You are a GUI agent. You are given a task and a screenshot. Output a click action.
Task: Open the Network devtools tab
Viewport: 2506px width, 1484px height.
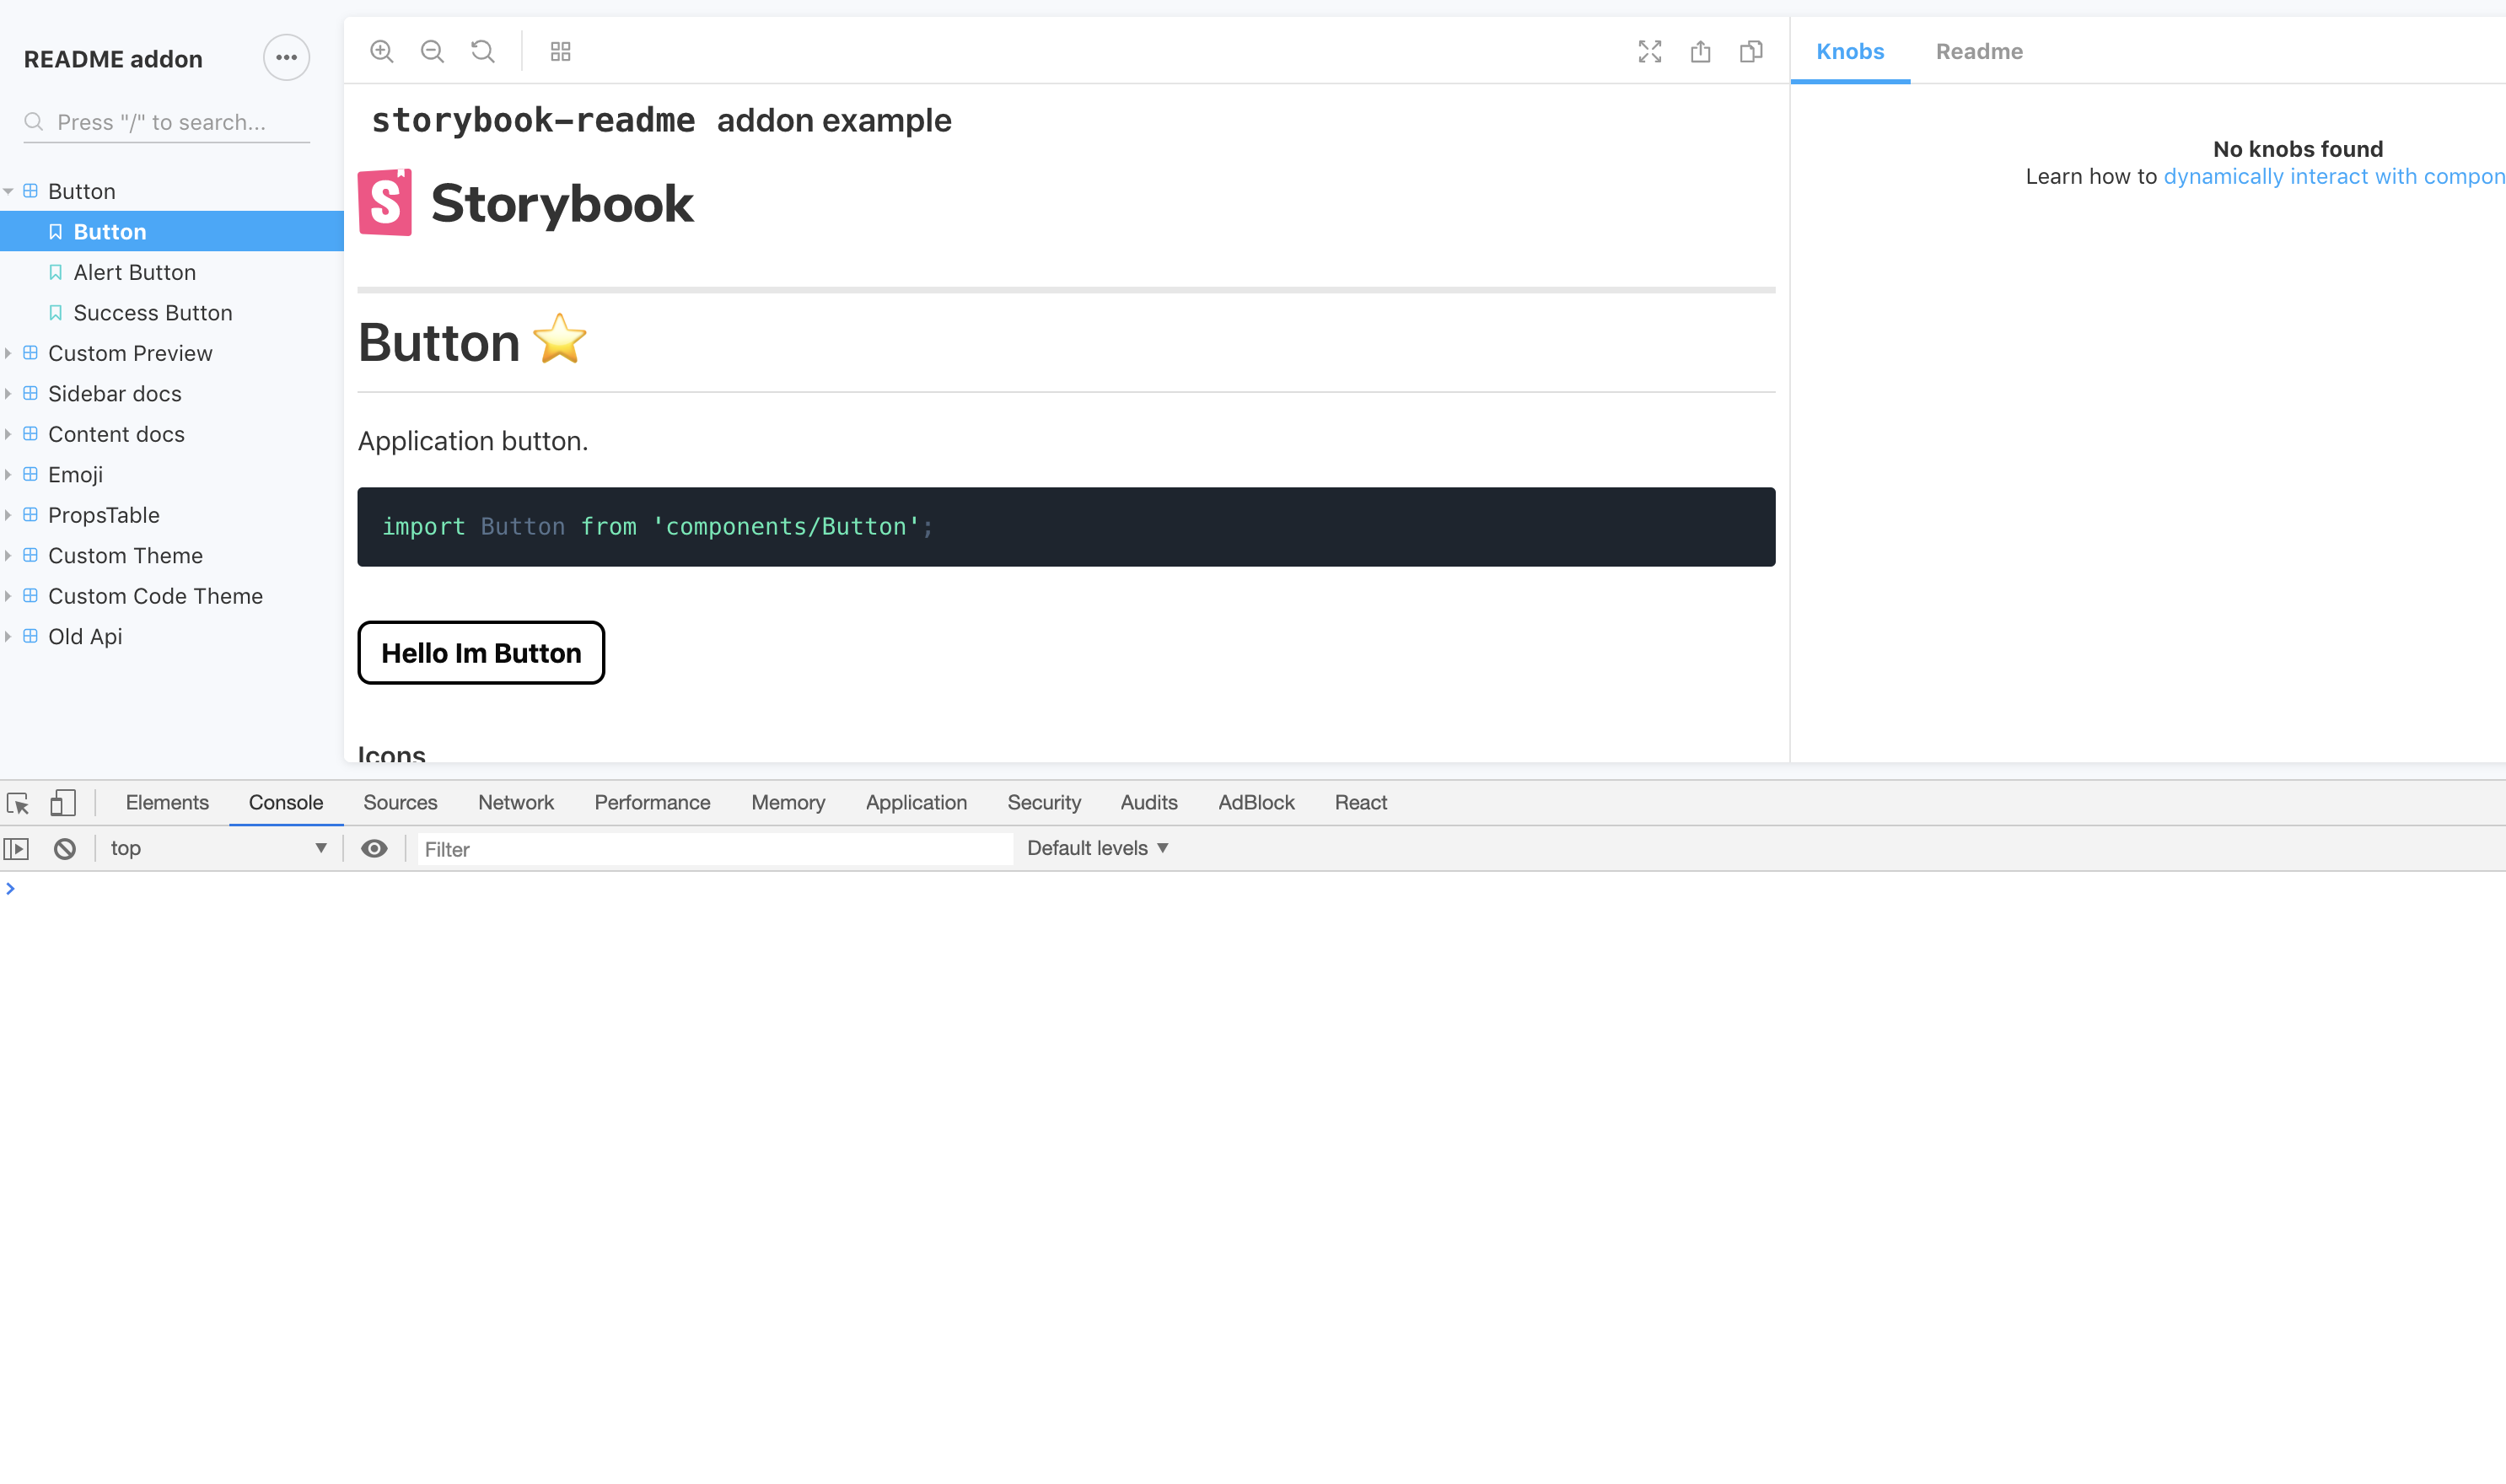pyautogui.click(x=516, y=803)
